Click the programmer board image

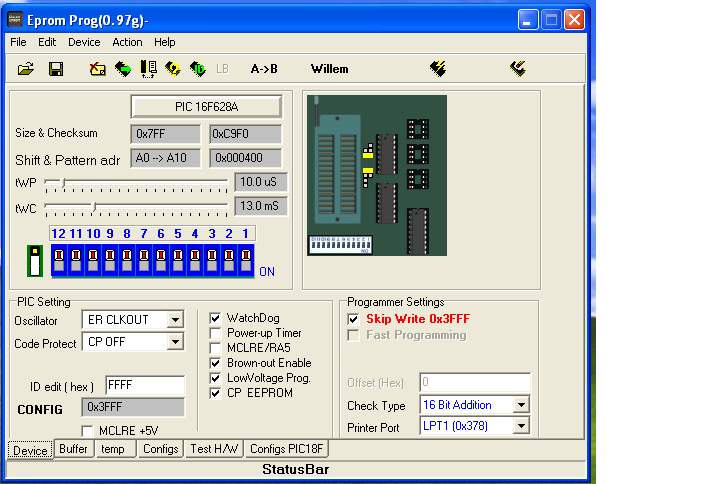[x=377, y=175]
